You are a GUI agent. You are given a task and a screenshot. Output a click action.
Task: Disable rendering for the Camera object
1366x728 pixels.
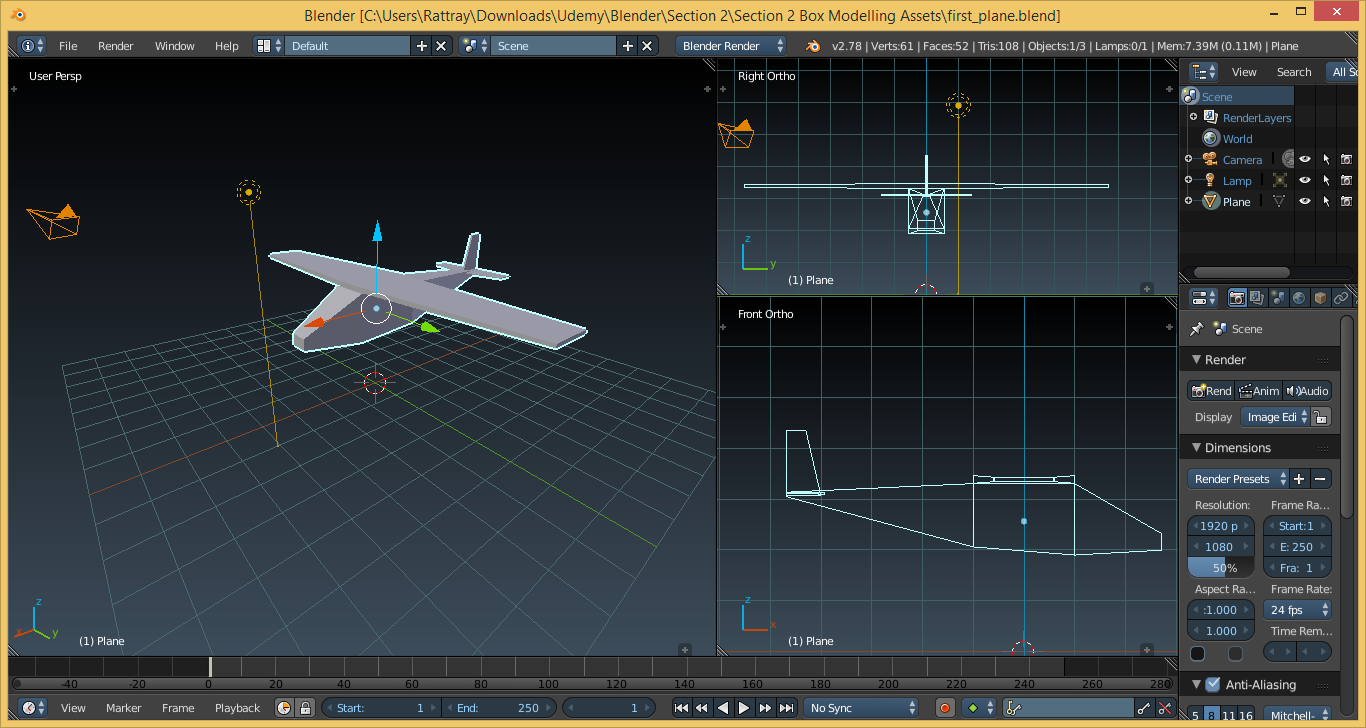click(x=1346, y=159)
